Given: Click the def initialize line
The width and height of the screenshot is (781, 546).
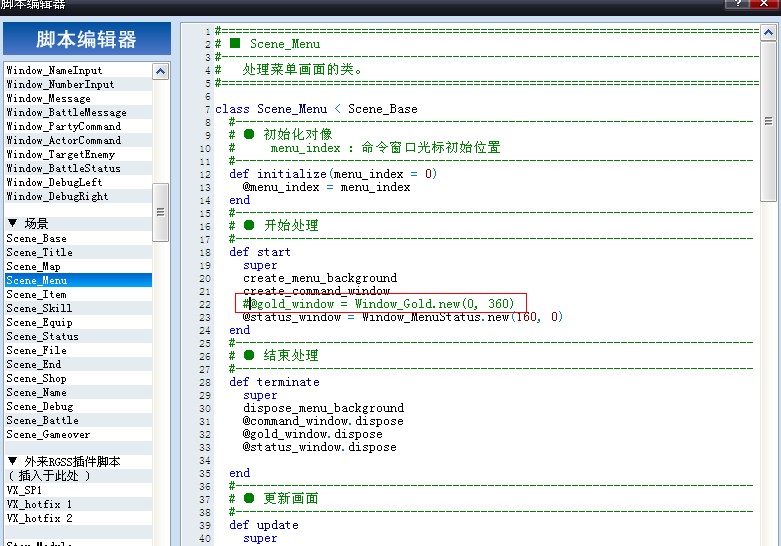Looking at the screenshot, I should click(x=333, y=173).
